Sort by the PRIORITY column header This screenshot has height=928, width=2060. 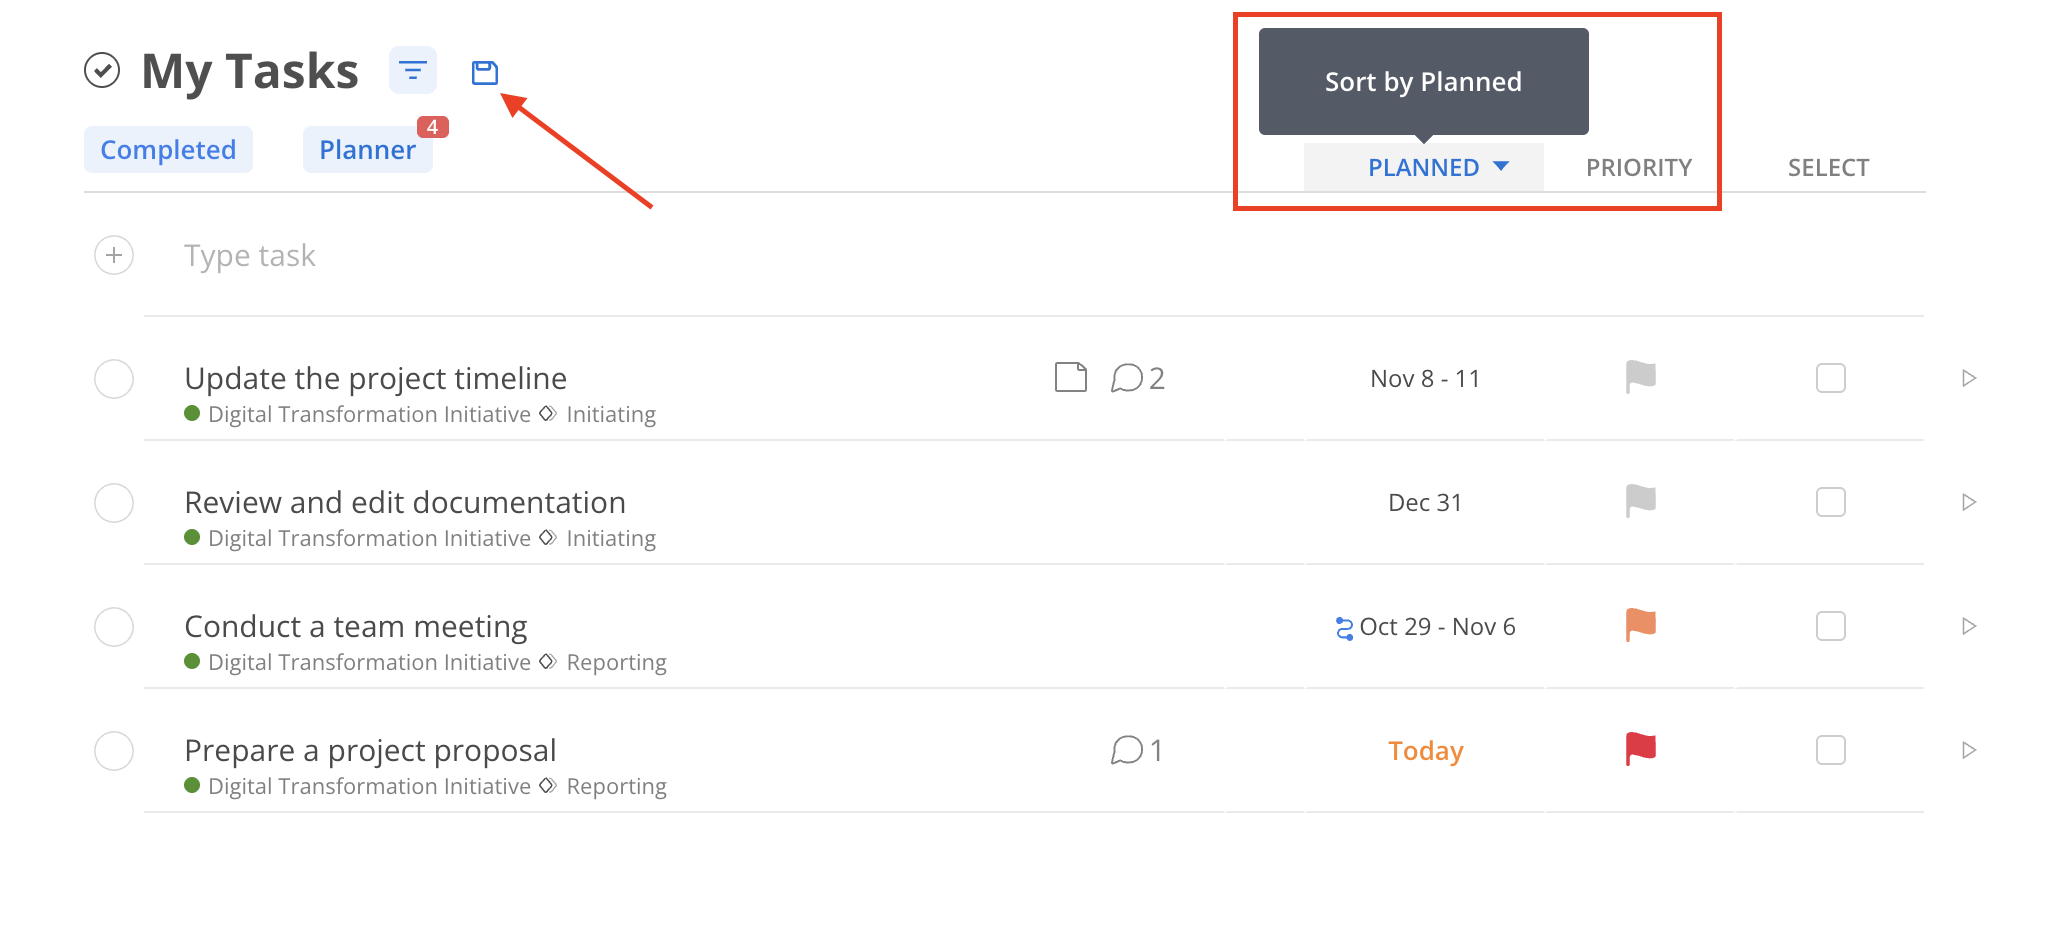coord(1639,167)
